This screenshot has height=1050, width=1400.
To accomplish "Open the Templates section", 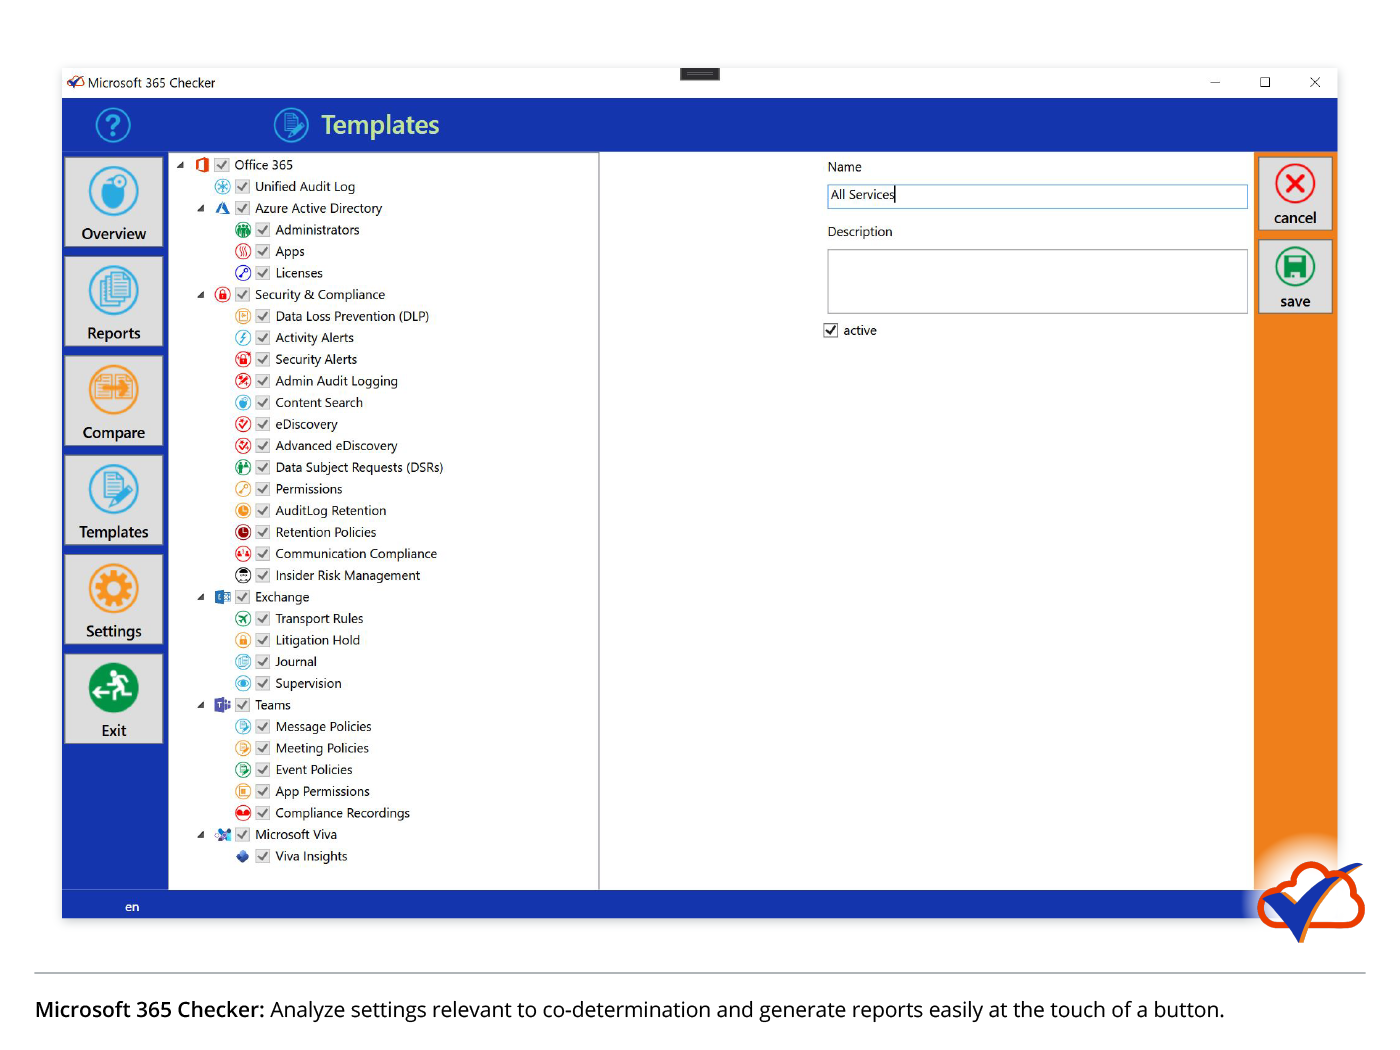I will tap(114, 500).
